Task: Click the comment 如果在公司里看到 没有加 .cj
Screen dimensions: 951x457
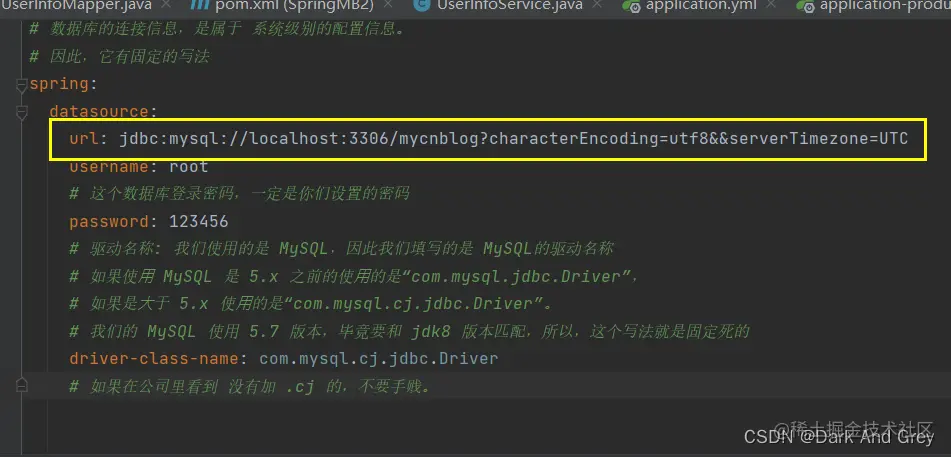Action: coord(250,386)
